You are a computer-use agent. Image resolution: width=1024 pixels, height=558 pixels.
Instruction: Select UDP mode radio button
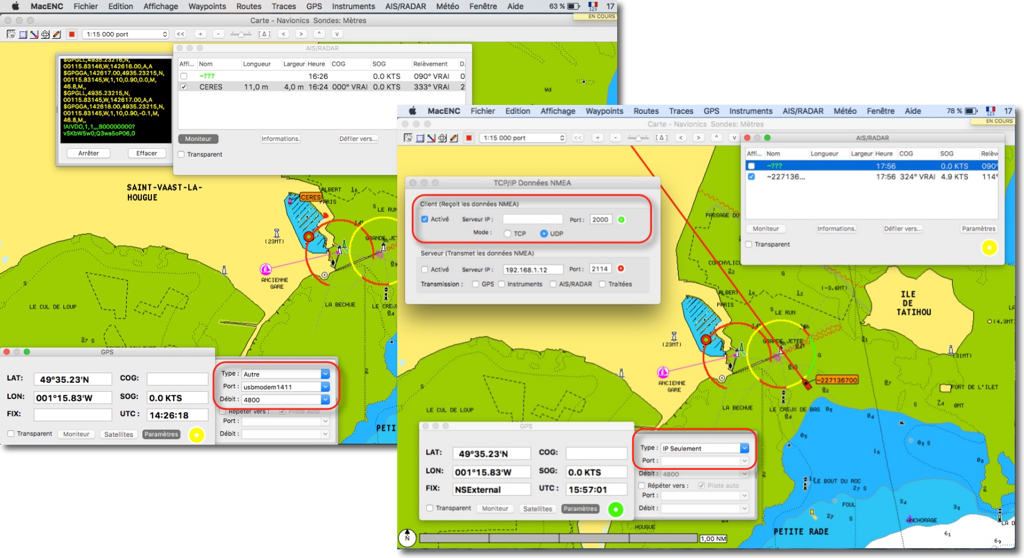click(x=543, y=233)
